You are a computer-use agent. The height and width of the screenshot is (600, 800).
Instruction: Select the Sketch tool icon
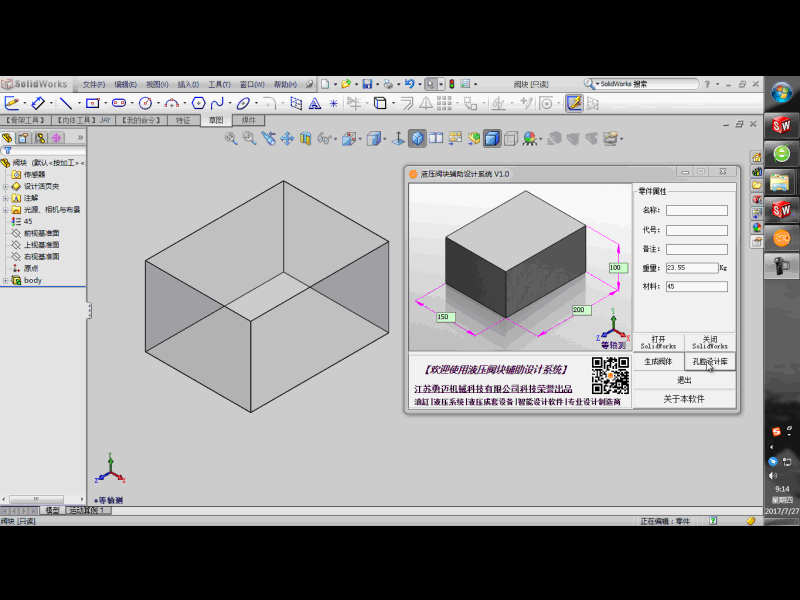click(x=11, y=103)
